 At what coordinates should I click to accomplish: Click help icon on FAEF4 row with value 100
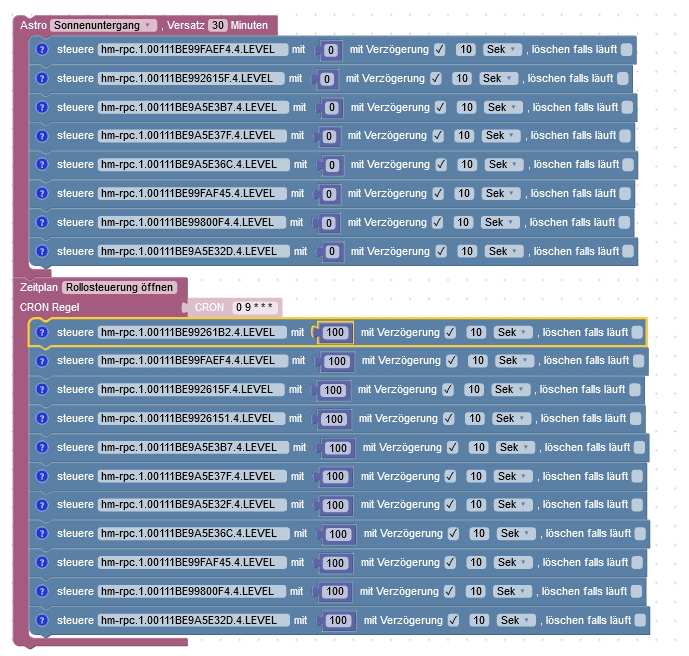pyautogui.click(x=42, y=361)
